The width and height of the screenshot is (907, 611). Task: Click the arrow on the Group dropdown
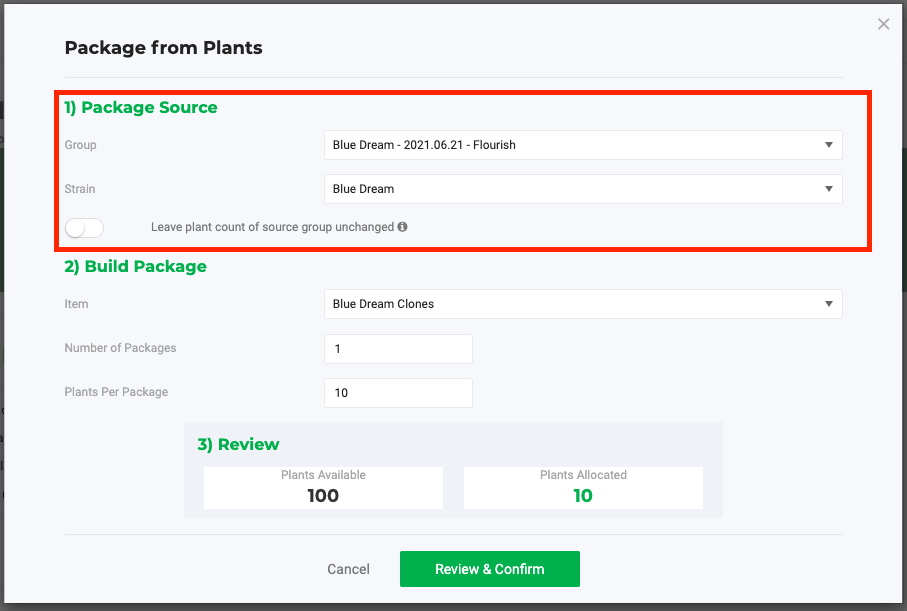(828, 145)
